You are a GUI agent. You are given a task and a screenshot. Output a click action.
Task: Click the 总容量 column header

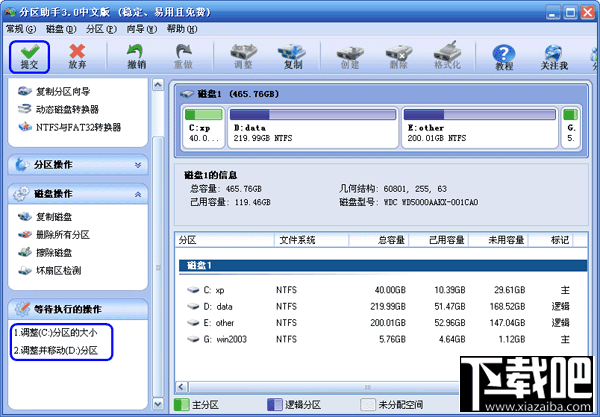(379, 240)
